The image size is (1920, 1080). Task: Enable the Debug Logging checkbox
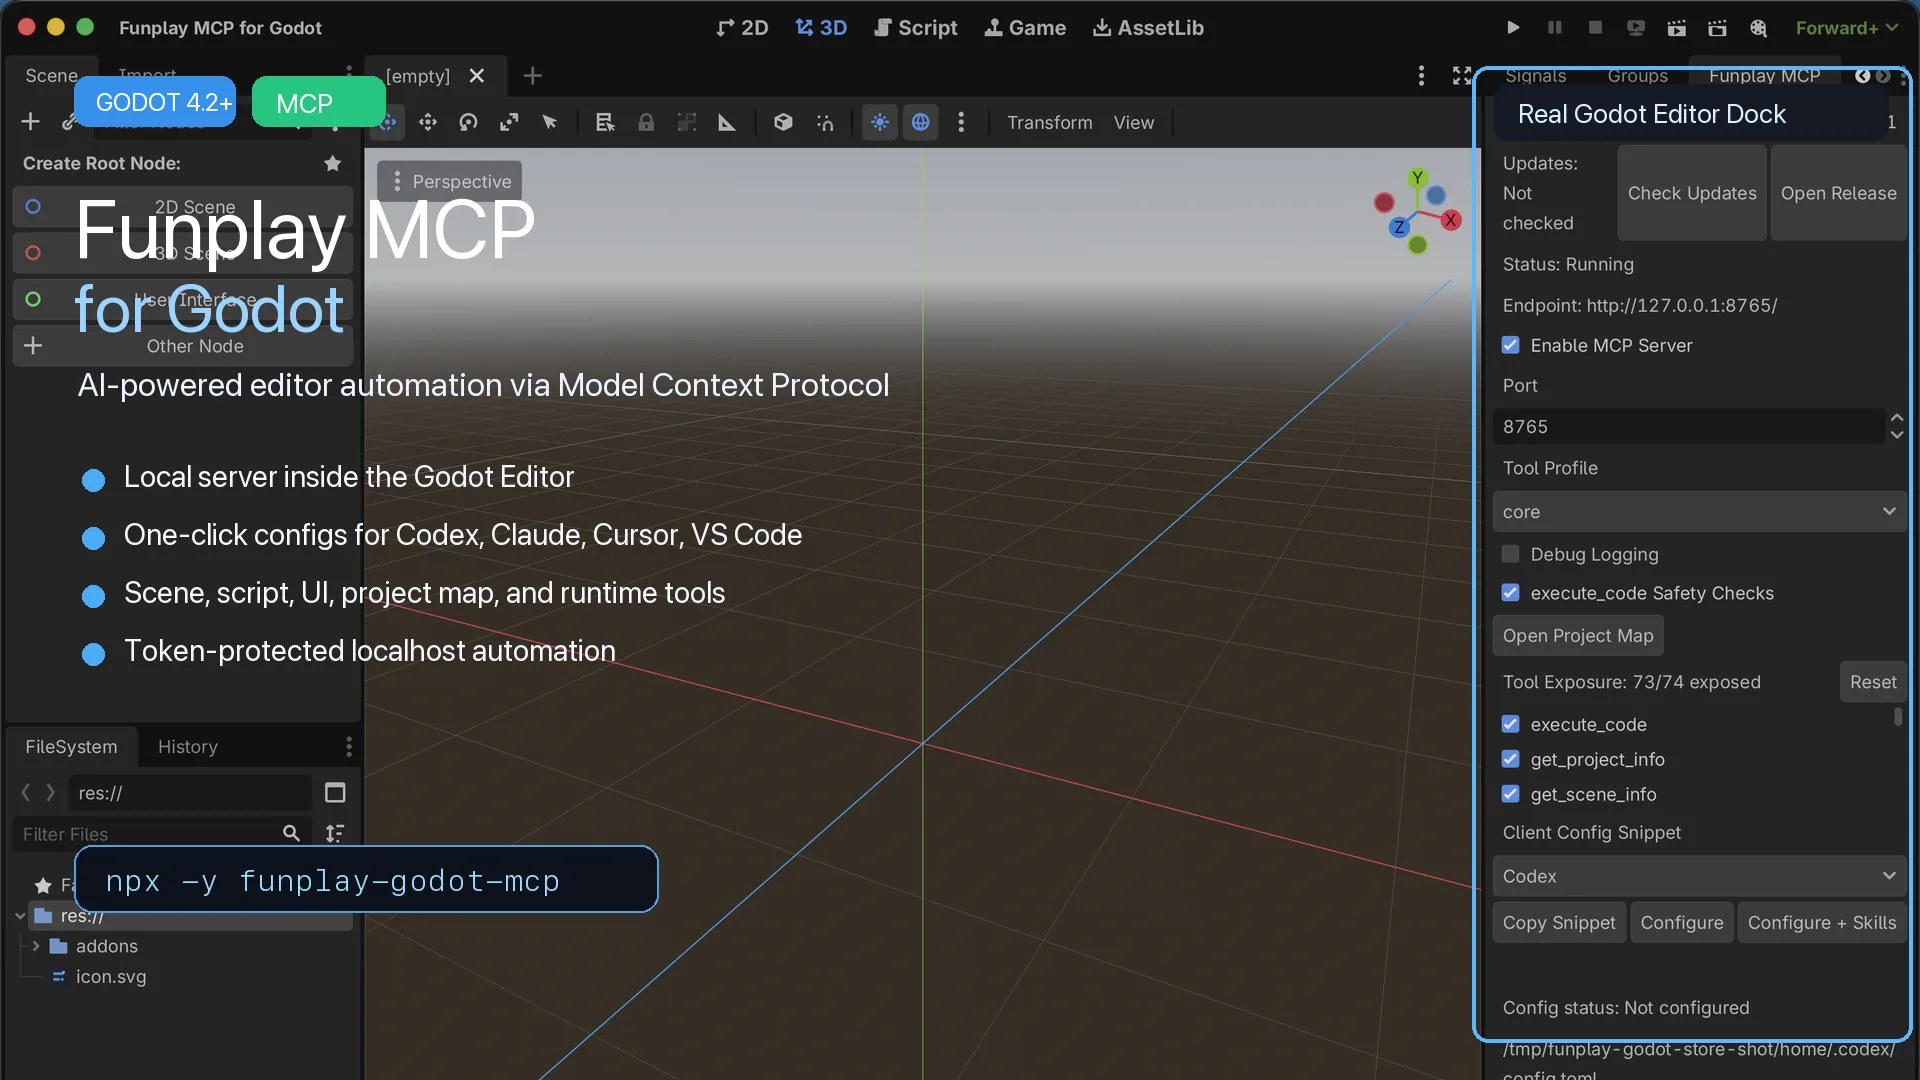1511,554
